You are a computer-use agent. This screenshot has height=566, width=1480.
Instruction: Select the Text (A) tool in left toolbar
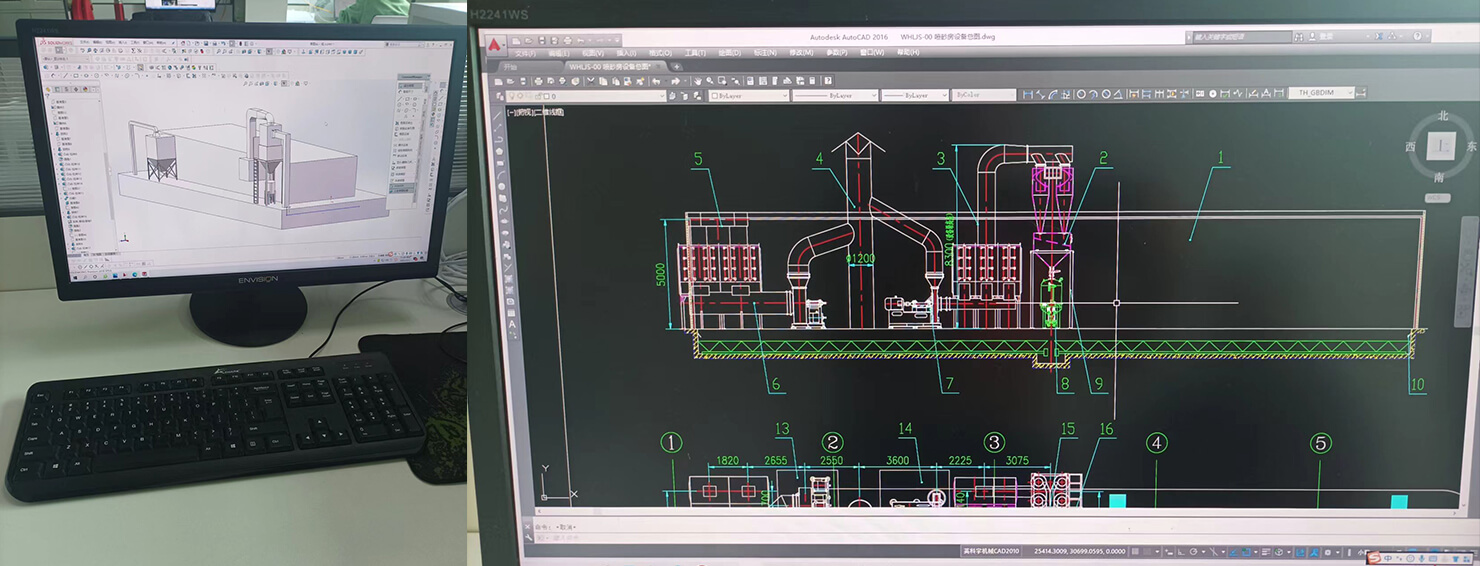(512, 323)
